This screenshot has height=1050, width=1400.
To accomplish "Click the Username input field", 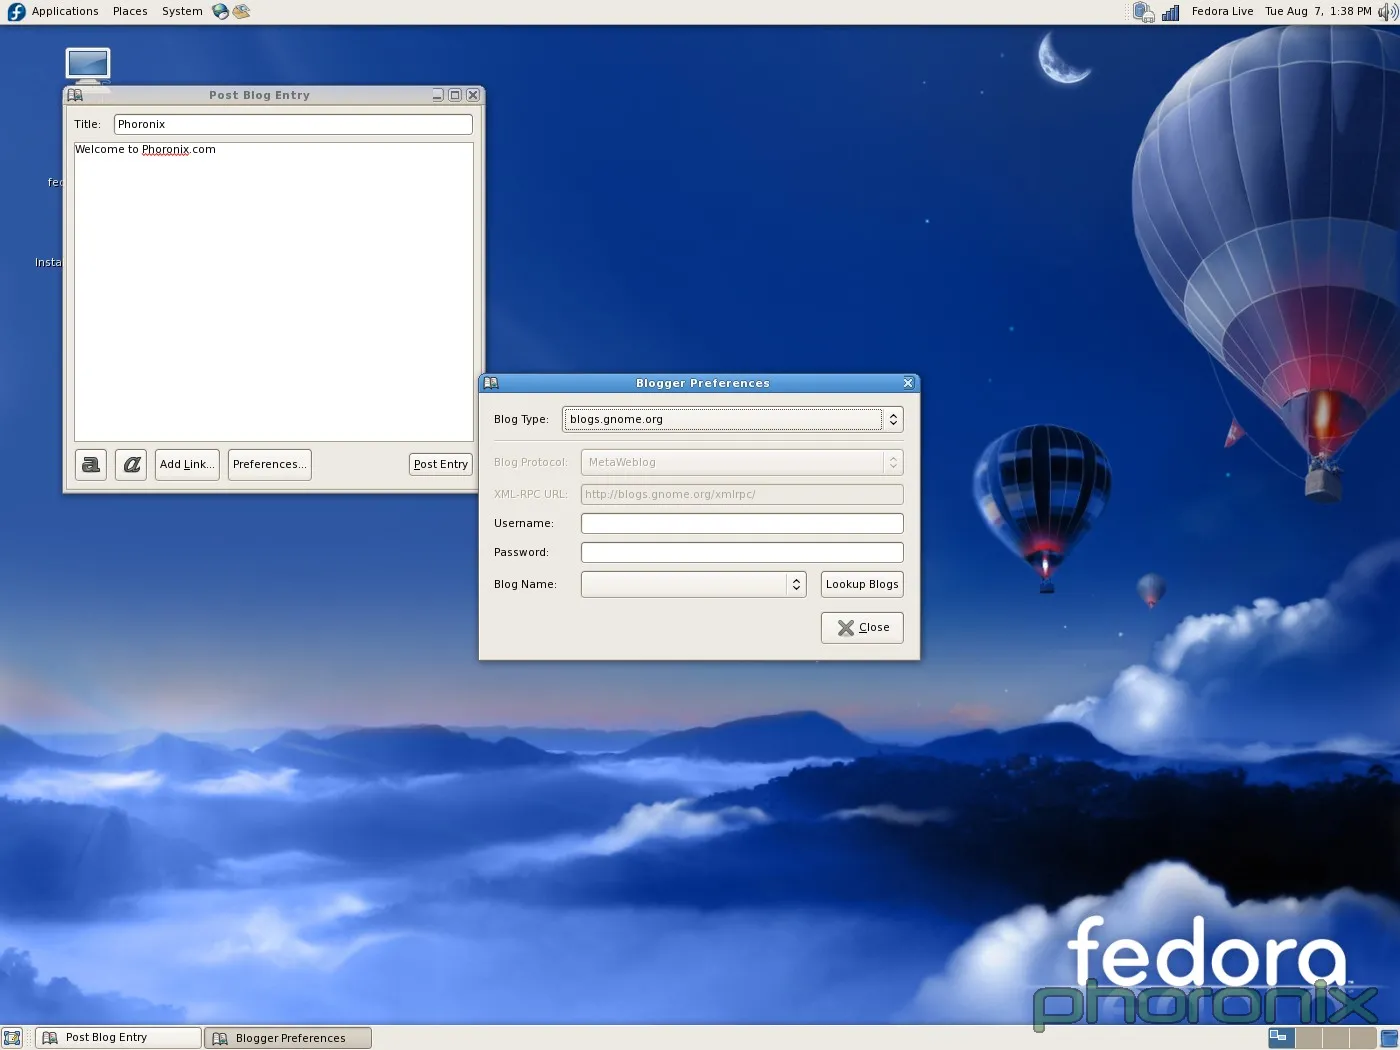I will (x=742, y=523).
